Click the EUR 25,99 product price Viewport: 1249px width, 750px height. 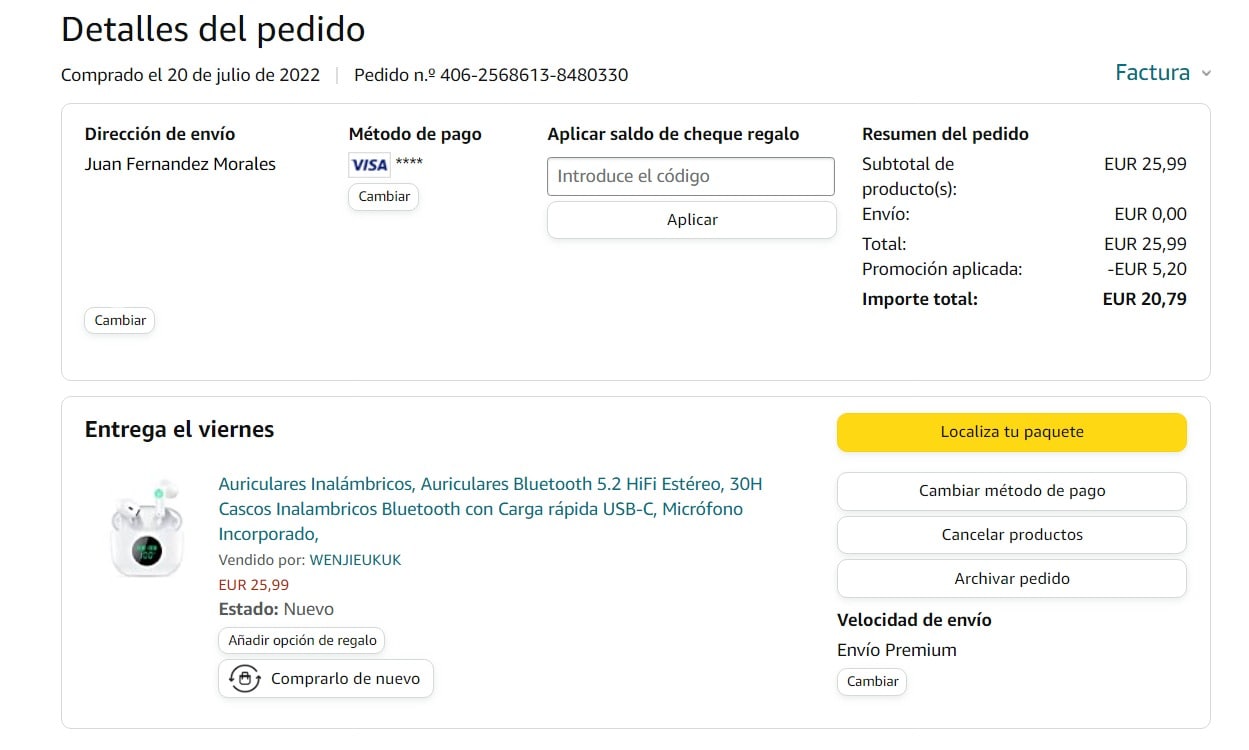[x=254, y=585]
